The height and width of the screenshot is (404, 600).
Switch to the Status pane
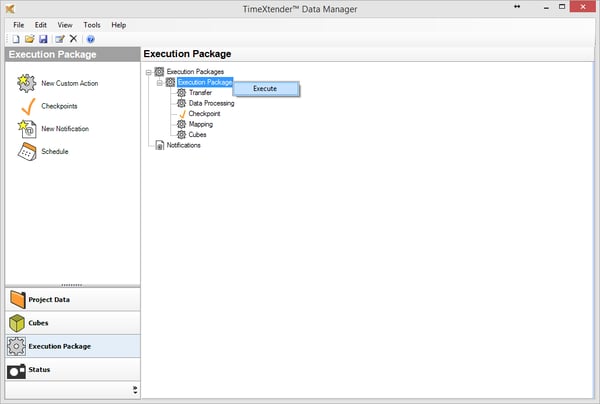(73, 370)
